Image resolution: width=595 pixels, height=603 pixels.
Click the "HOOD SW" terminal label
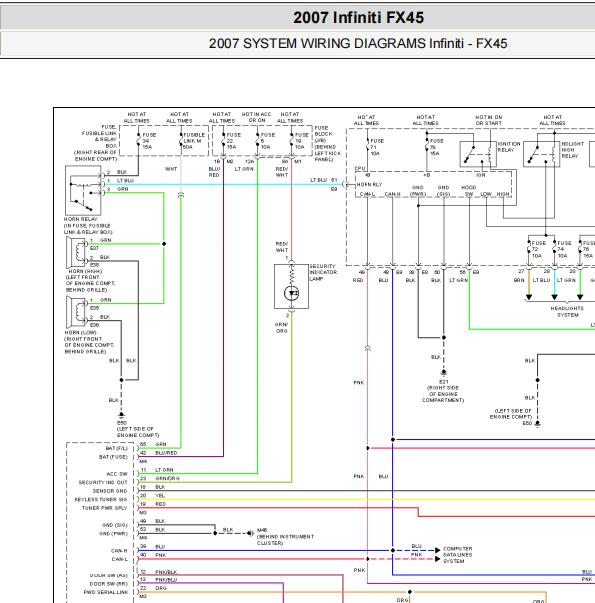coord(468,191)
